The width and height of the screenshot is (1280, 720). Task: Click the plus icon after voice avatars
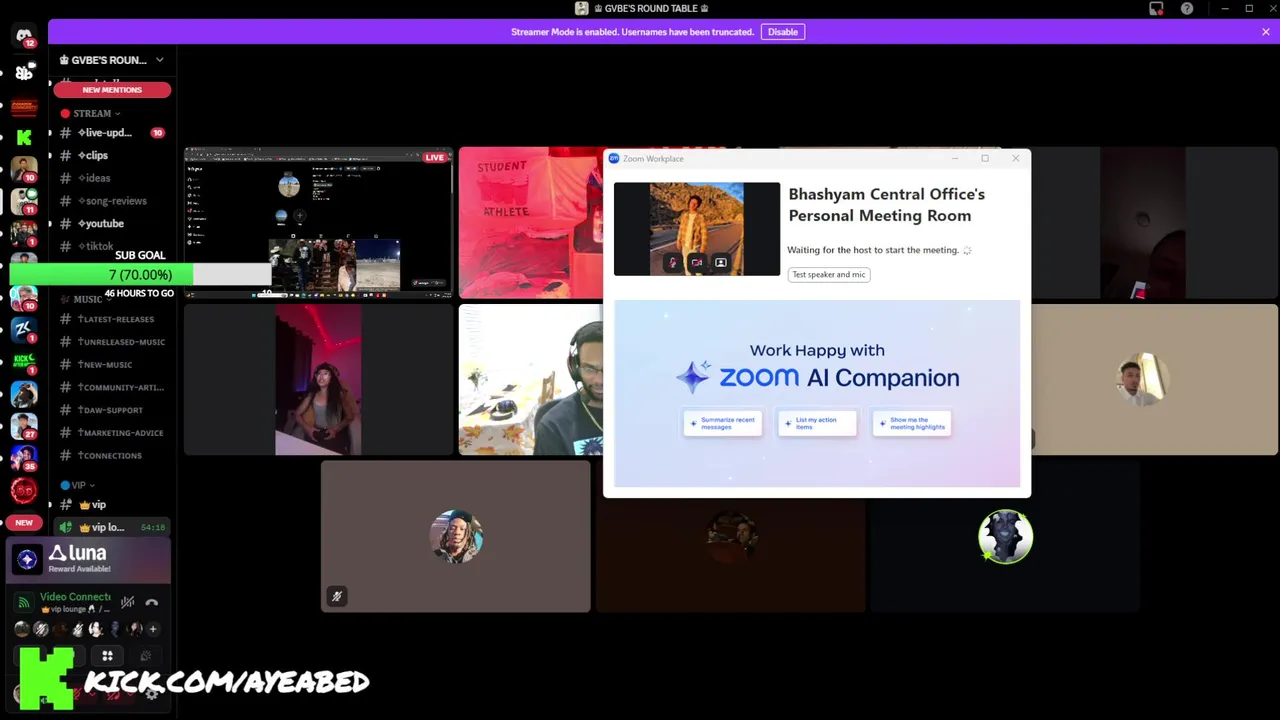coord(152,629)
